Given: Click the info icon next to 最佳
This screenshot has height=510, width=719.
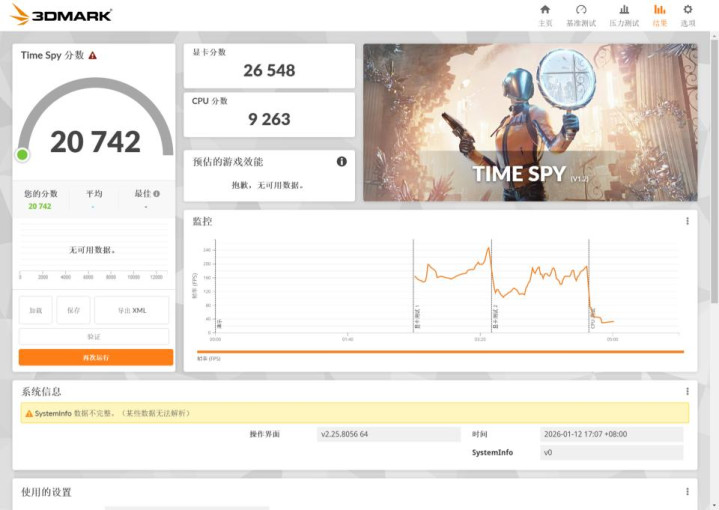Looking at the screenshot, I should tap(156, 194).
